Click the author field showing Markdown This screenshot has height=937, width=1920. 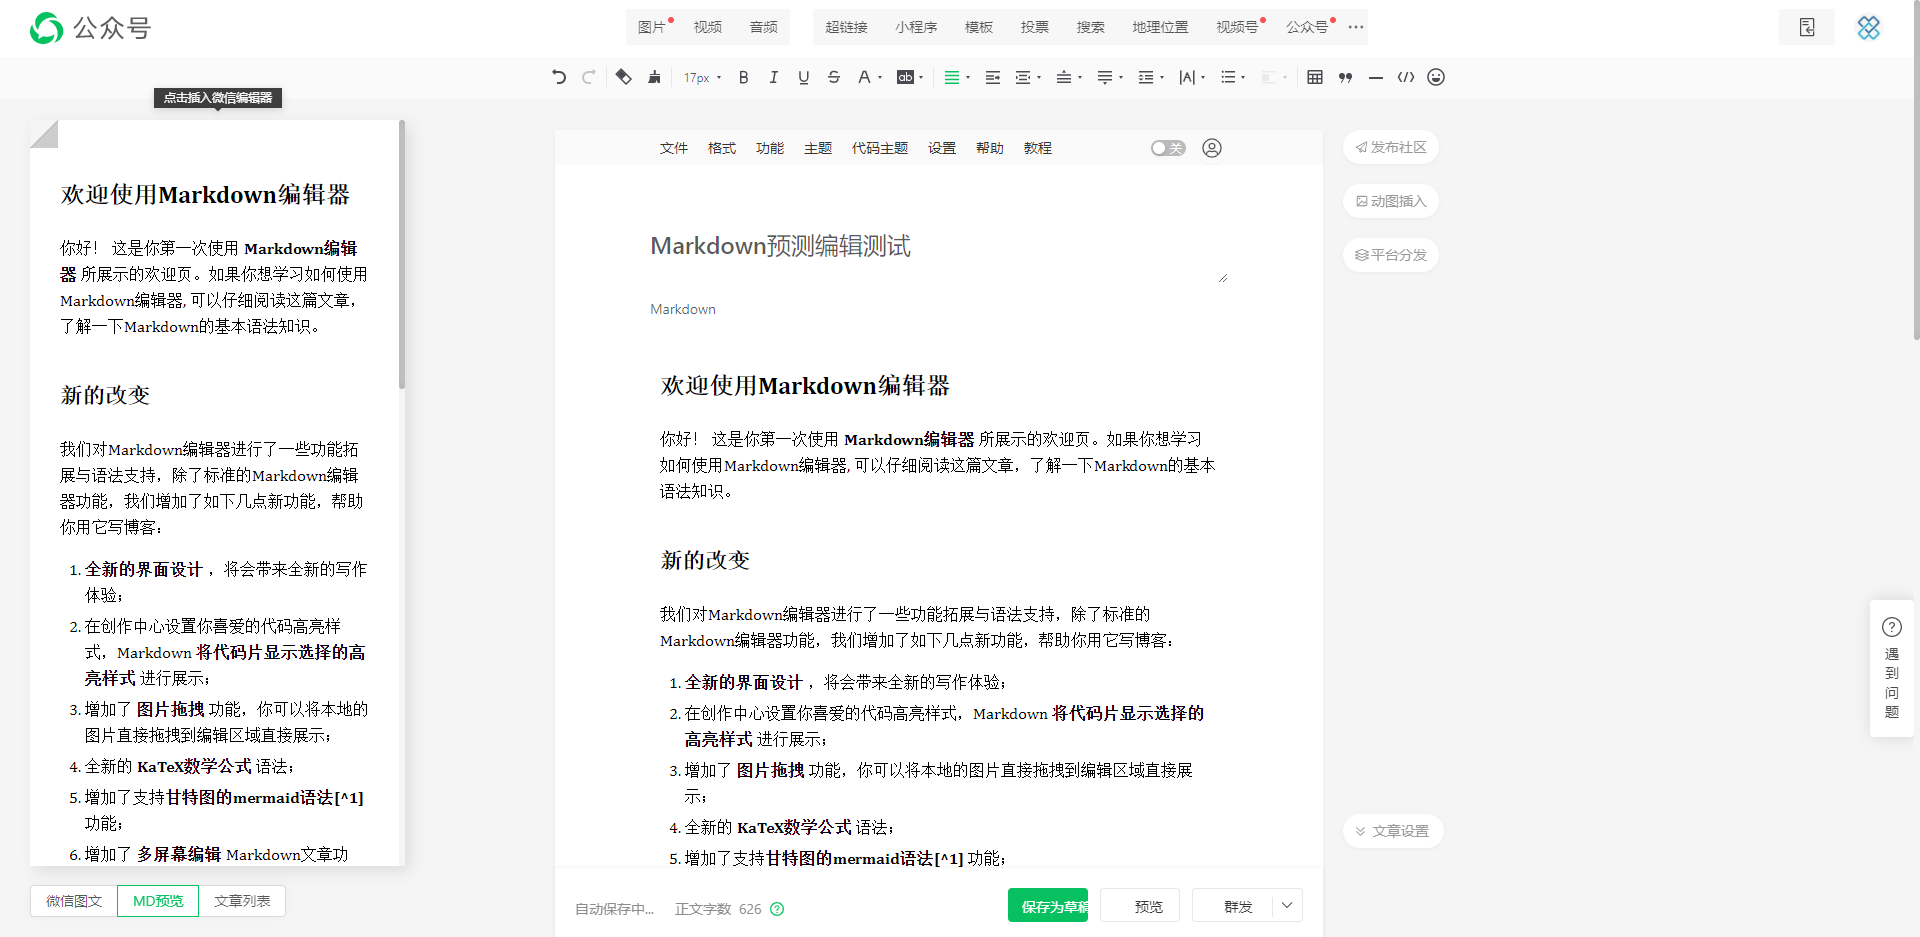point(939,309)
